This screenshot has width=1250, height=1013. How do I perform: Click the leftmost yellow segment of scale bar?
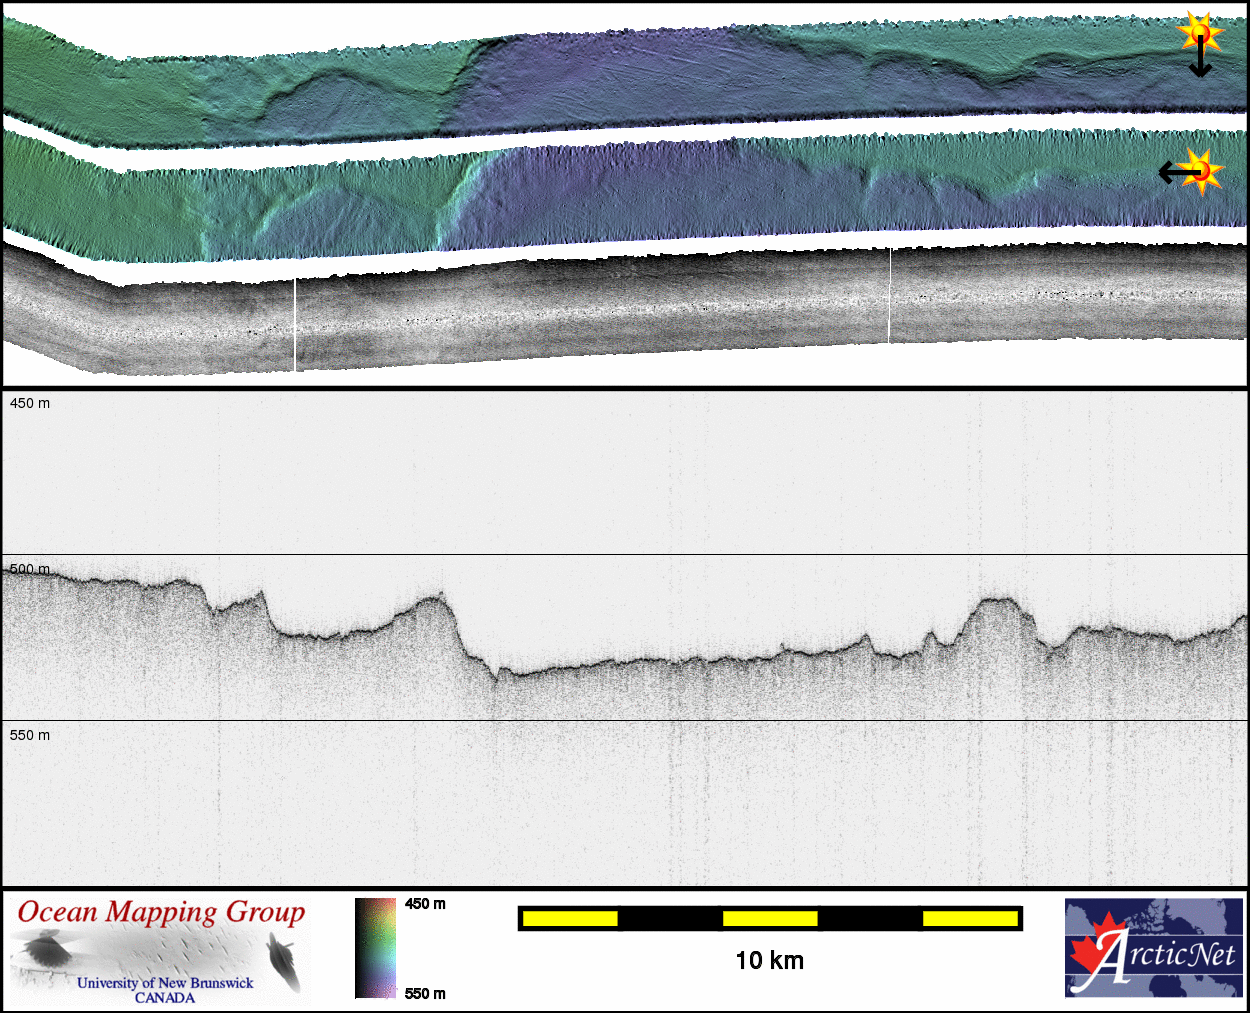tap(570, 918)
